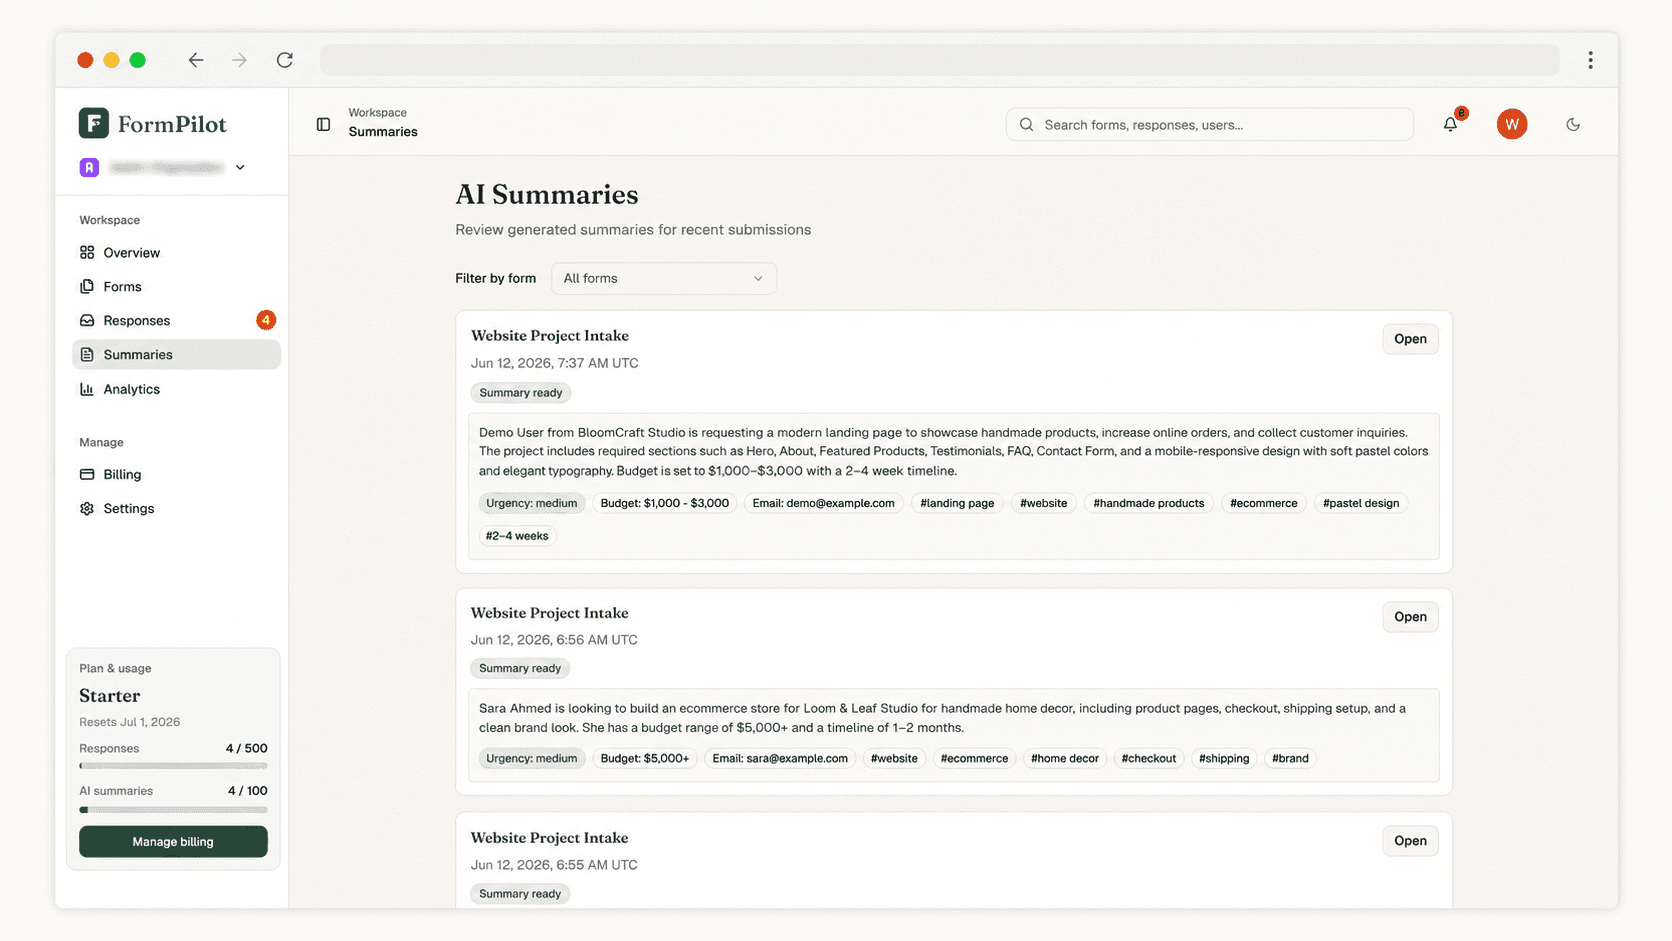The height and width of the screenshot is (941, 1672).
Task: Click the Forms pages icon
Action: 87,287
